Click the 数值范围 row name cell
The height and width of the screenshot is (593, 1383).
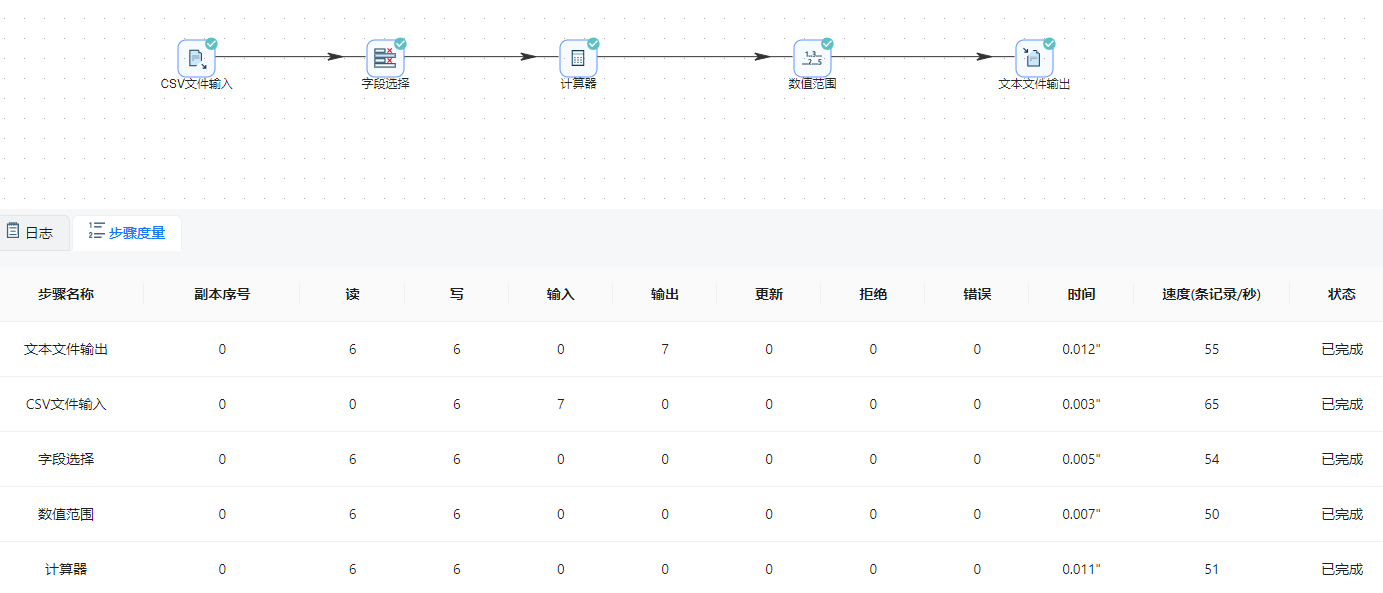pyautogui.click(x=66, y=514)
